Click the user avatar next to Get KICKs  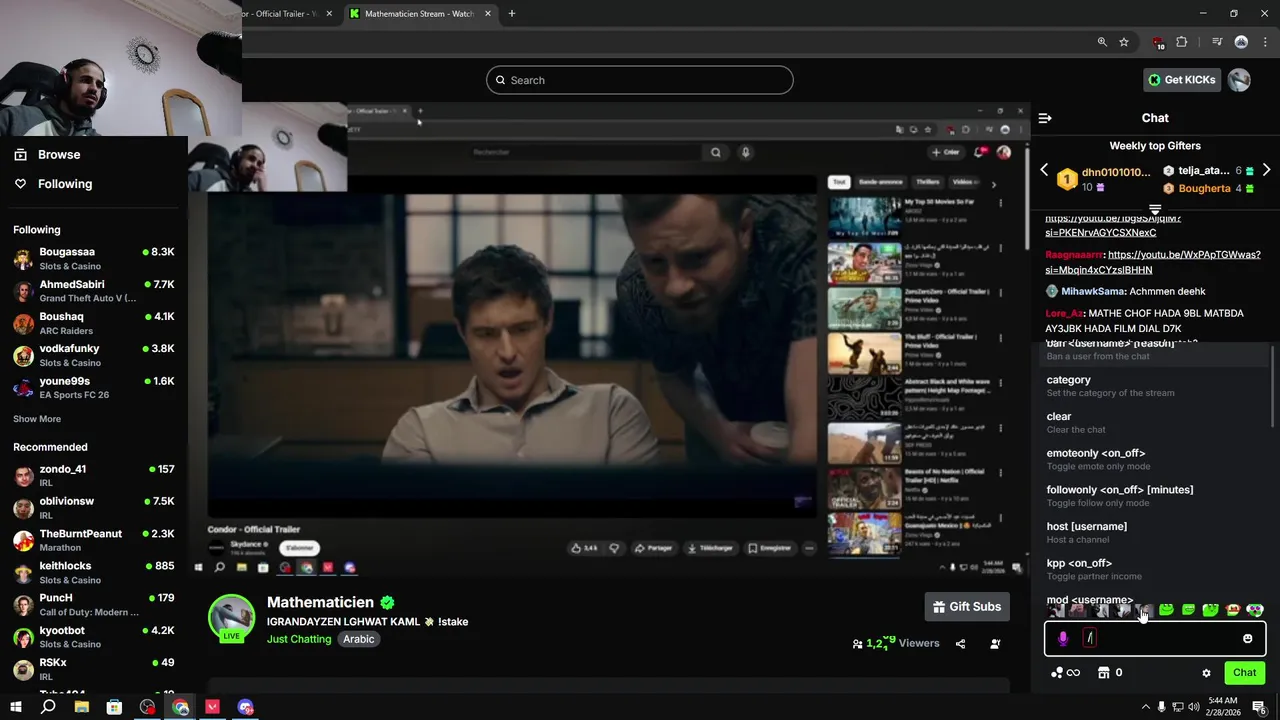click(1239, 80)
